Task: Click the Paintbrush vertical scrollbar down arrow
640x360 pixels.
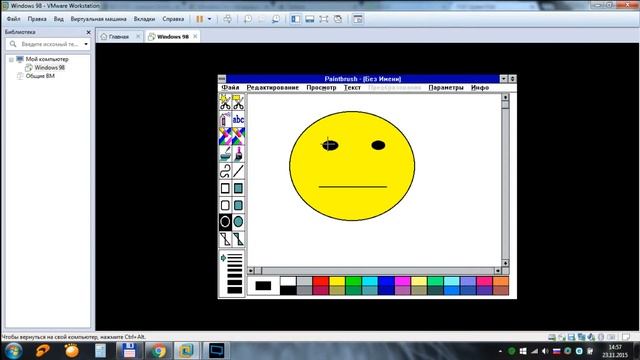Action: pyautogui.click(x=505, y=263)
